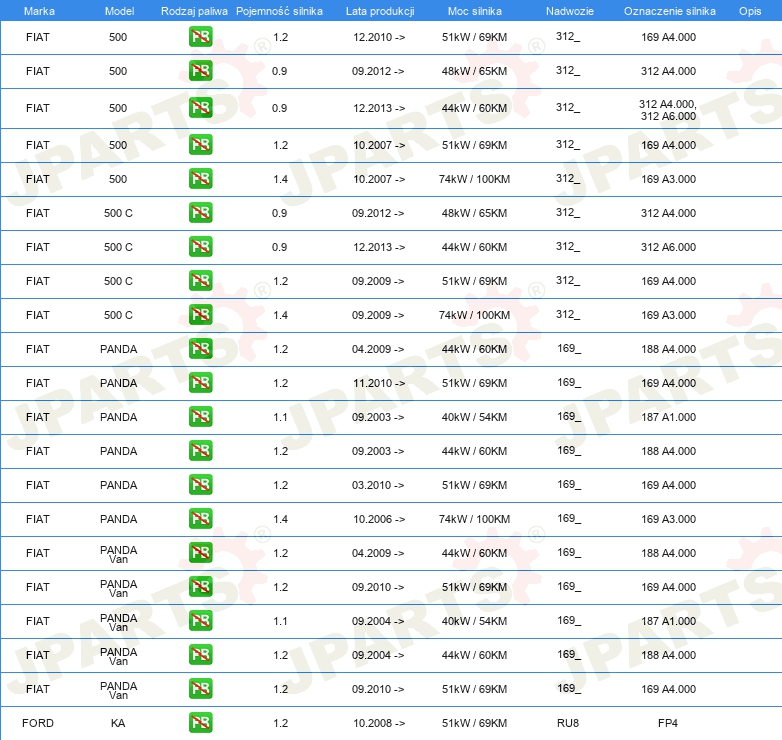Image resolution: width=782 pixels, height=740 pixels.
Task: Select the KA model cell
Action: (x=118, y=723)
